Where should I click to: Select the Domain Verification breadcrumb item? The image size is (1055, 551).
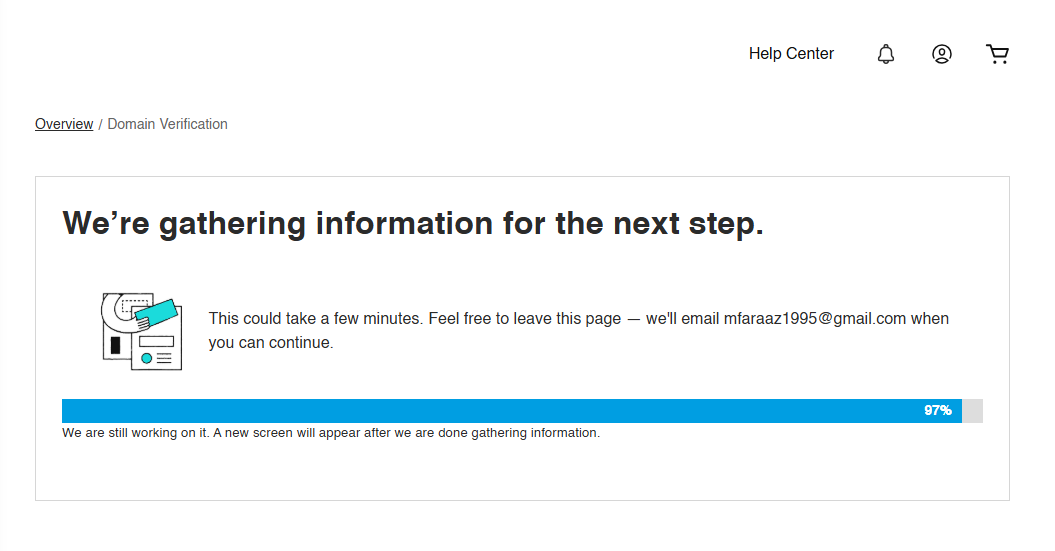coord(168,124)
